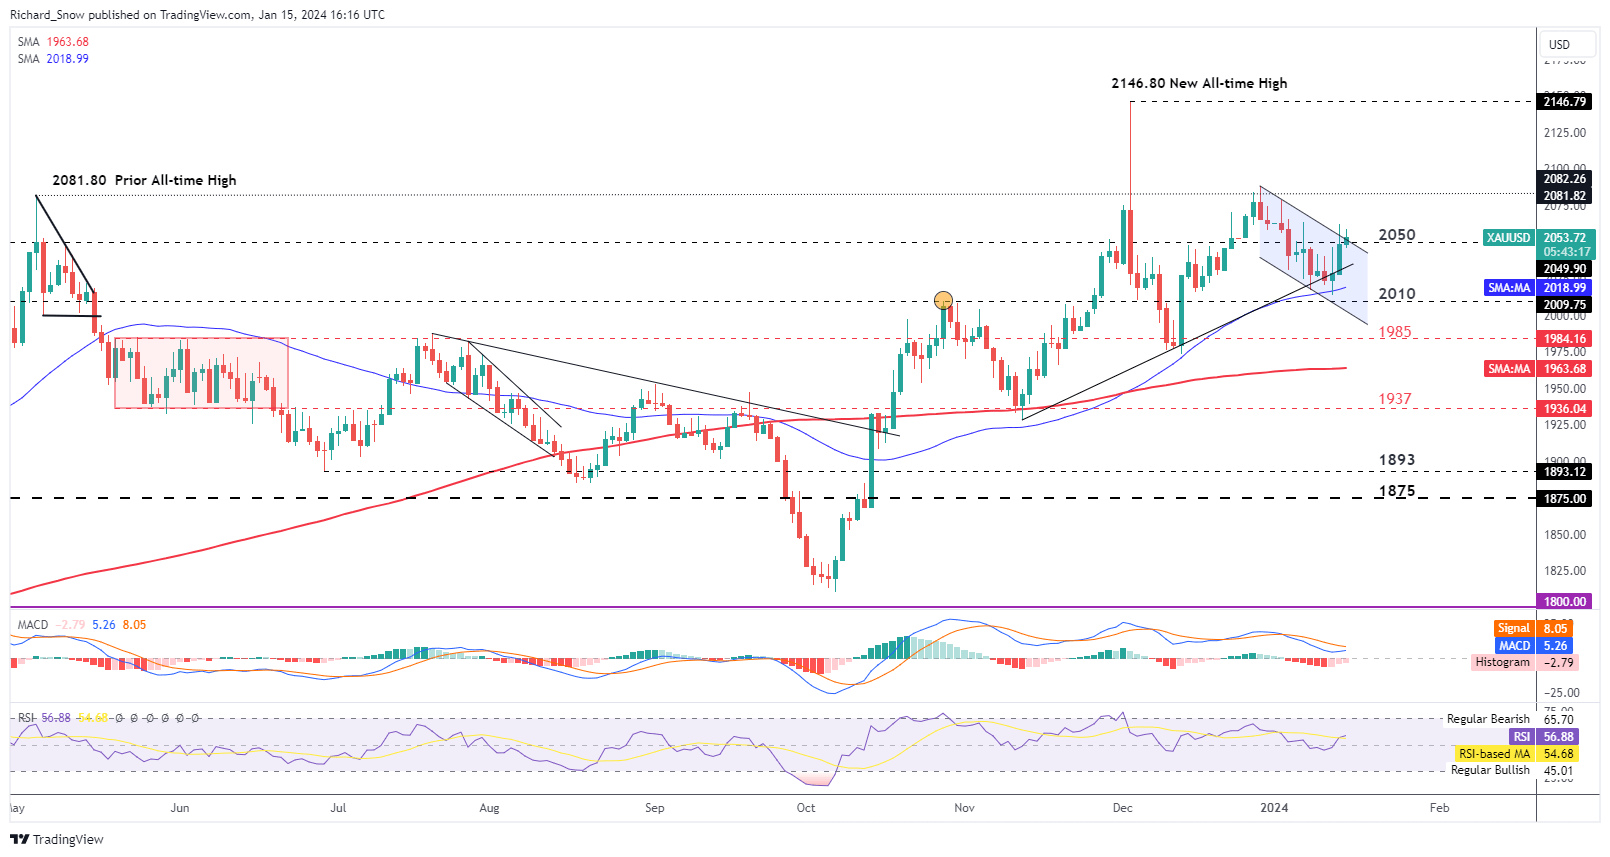Click the -25.00 MACD scale value

tap(1562, 693)
